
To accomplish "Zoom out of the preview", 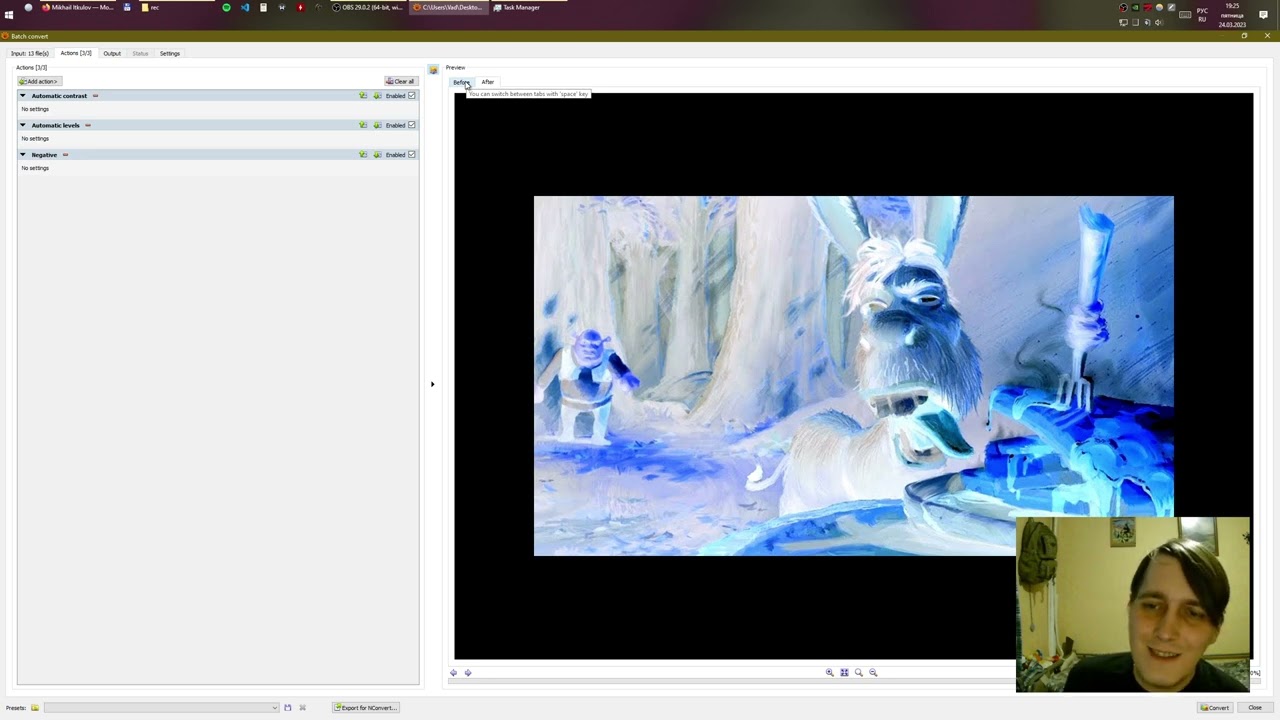I will (873, 673).
